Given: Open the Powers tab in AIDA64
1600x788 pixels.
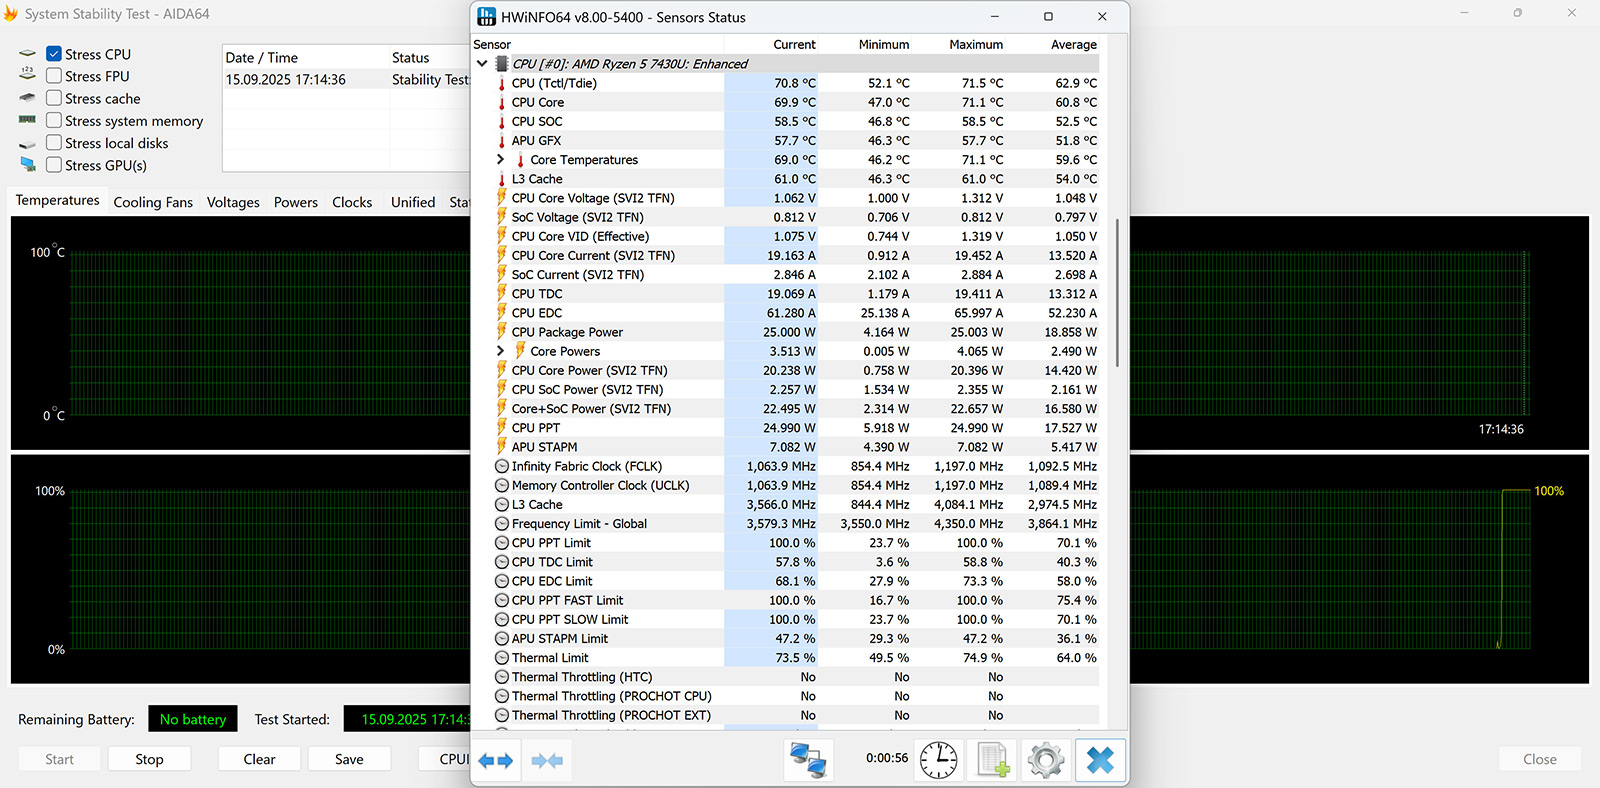Looking at the screenshot, I should (x=296, y=202).
